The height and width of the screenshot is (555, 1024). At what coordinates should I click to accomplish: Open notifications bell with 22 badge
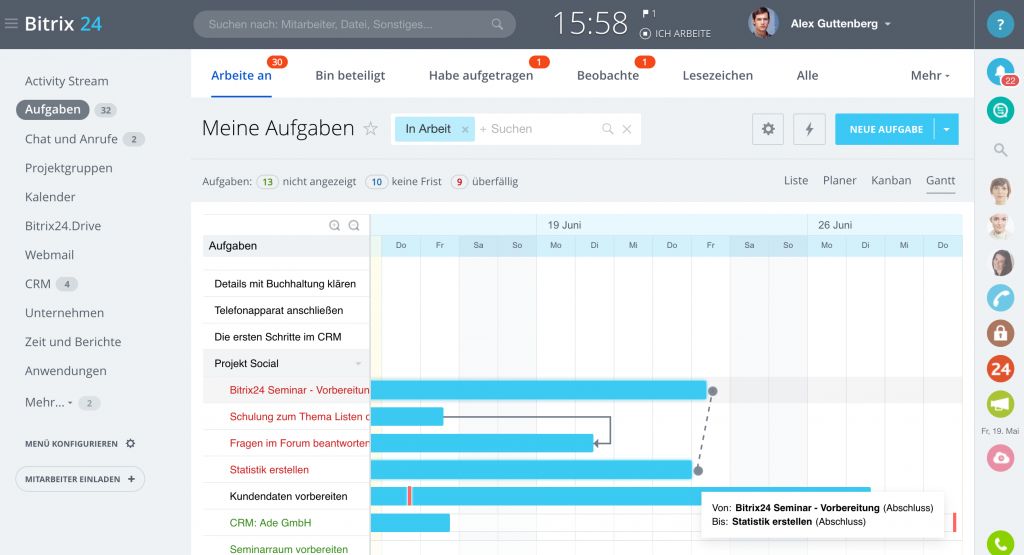pos(1000,72)
